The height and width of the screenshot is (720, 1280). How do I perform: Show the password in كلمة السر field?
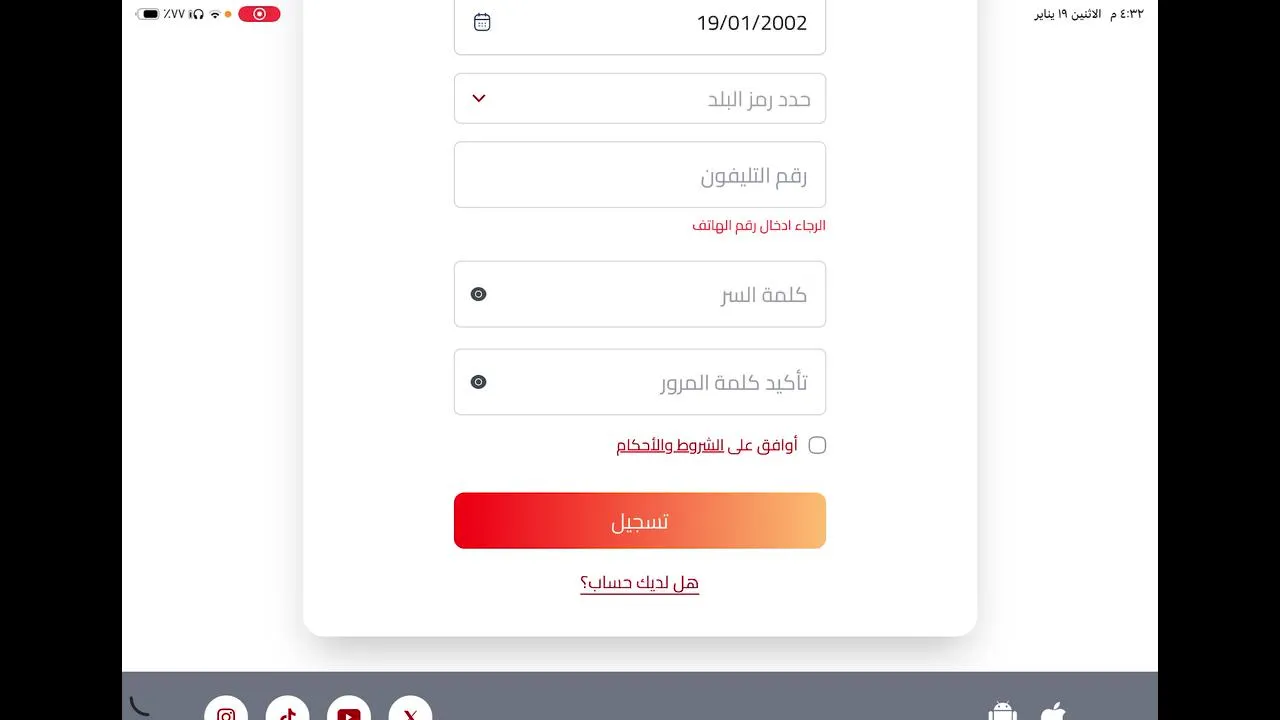479,294
